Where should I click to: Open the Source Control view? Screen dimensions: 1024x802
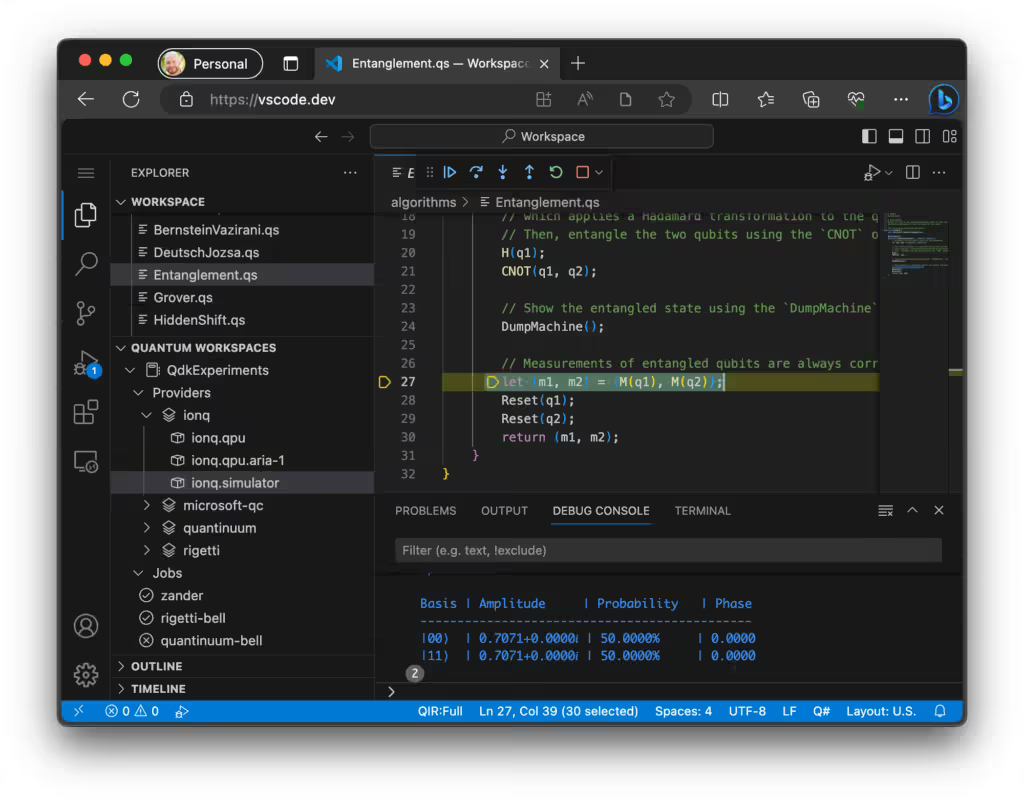86,313
